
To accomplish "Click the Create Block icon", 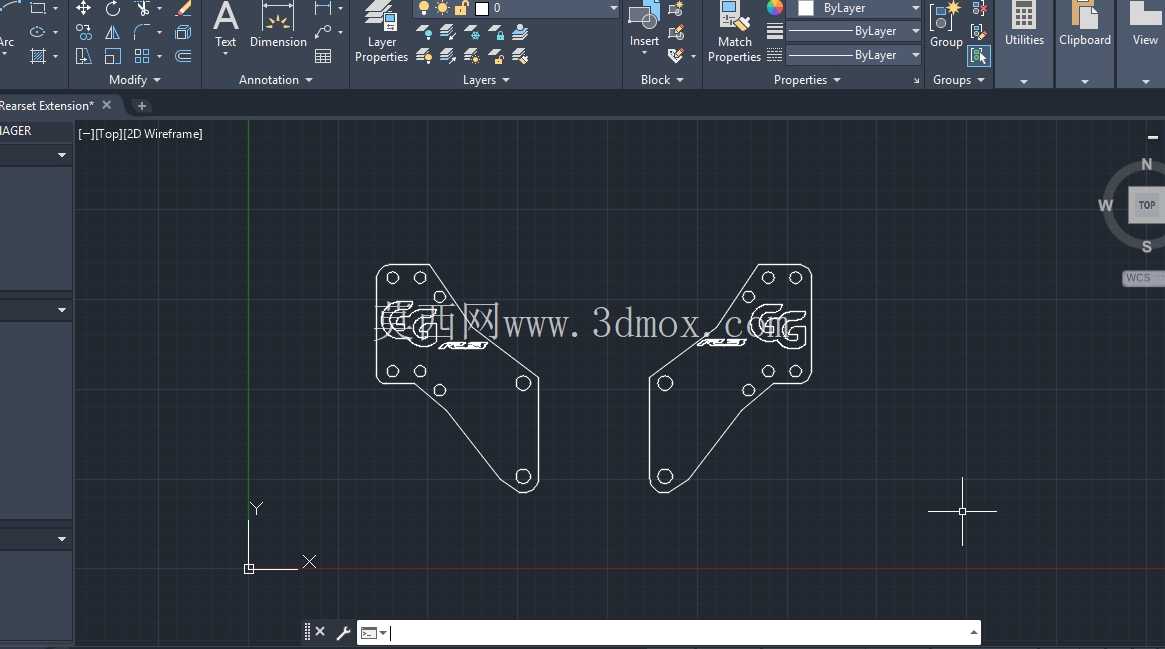I will [x=676, y=9].
